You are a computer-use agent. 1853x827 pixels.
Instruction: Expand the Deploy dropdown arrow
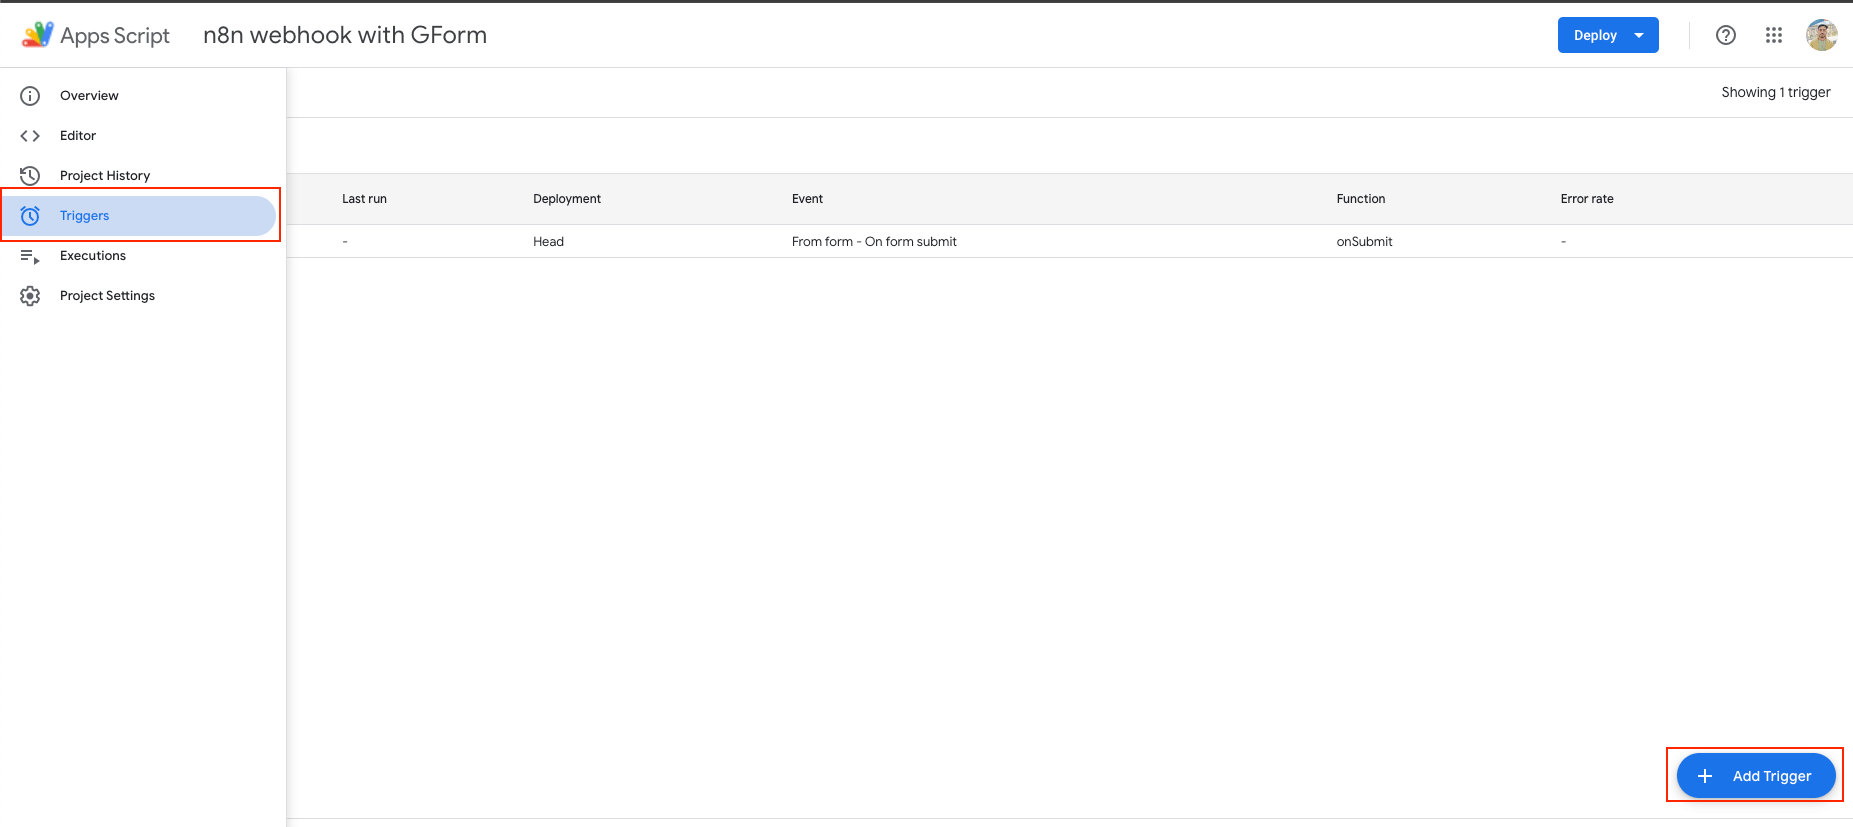coord(1639,36)
